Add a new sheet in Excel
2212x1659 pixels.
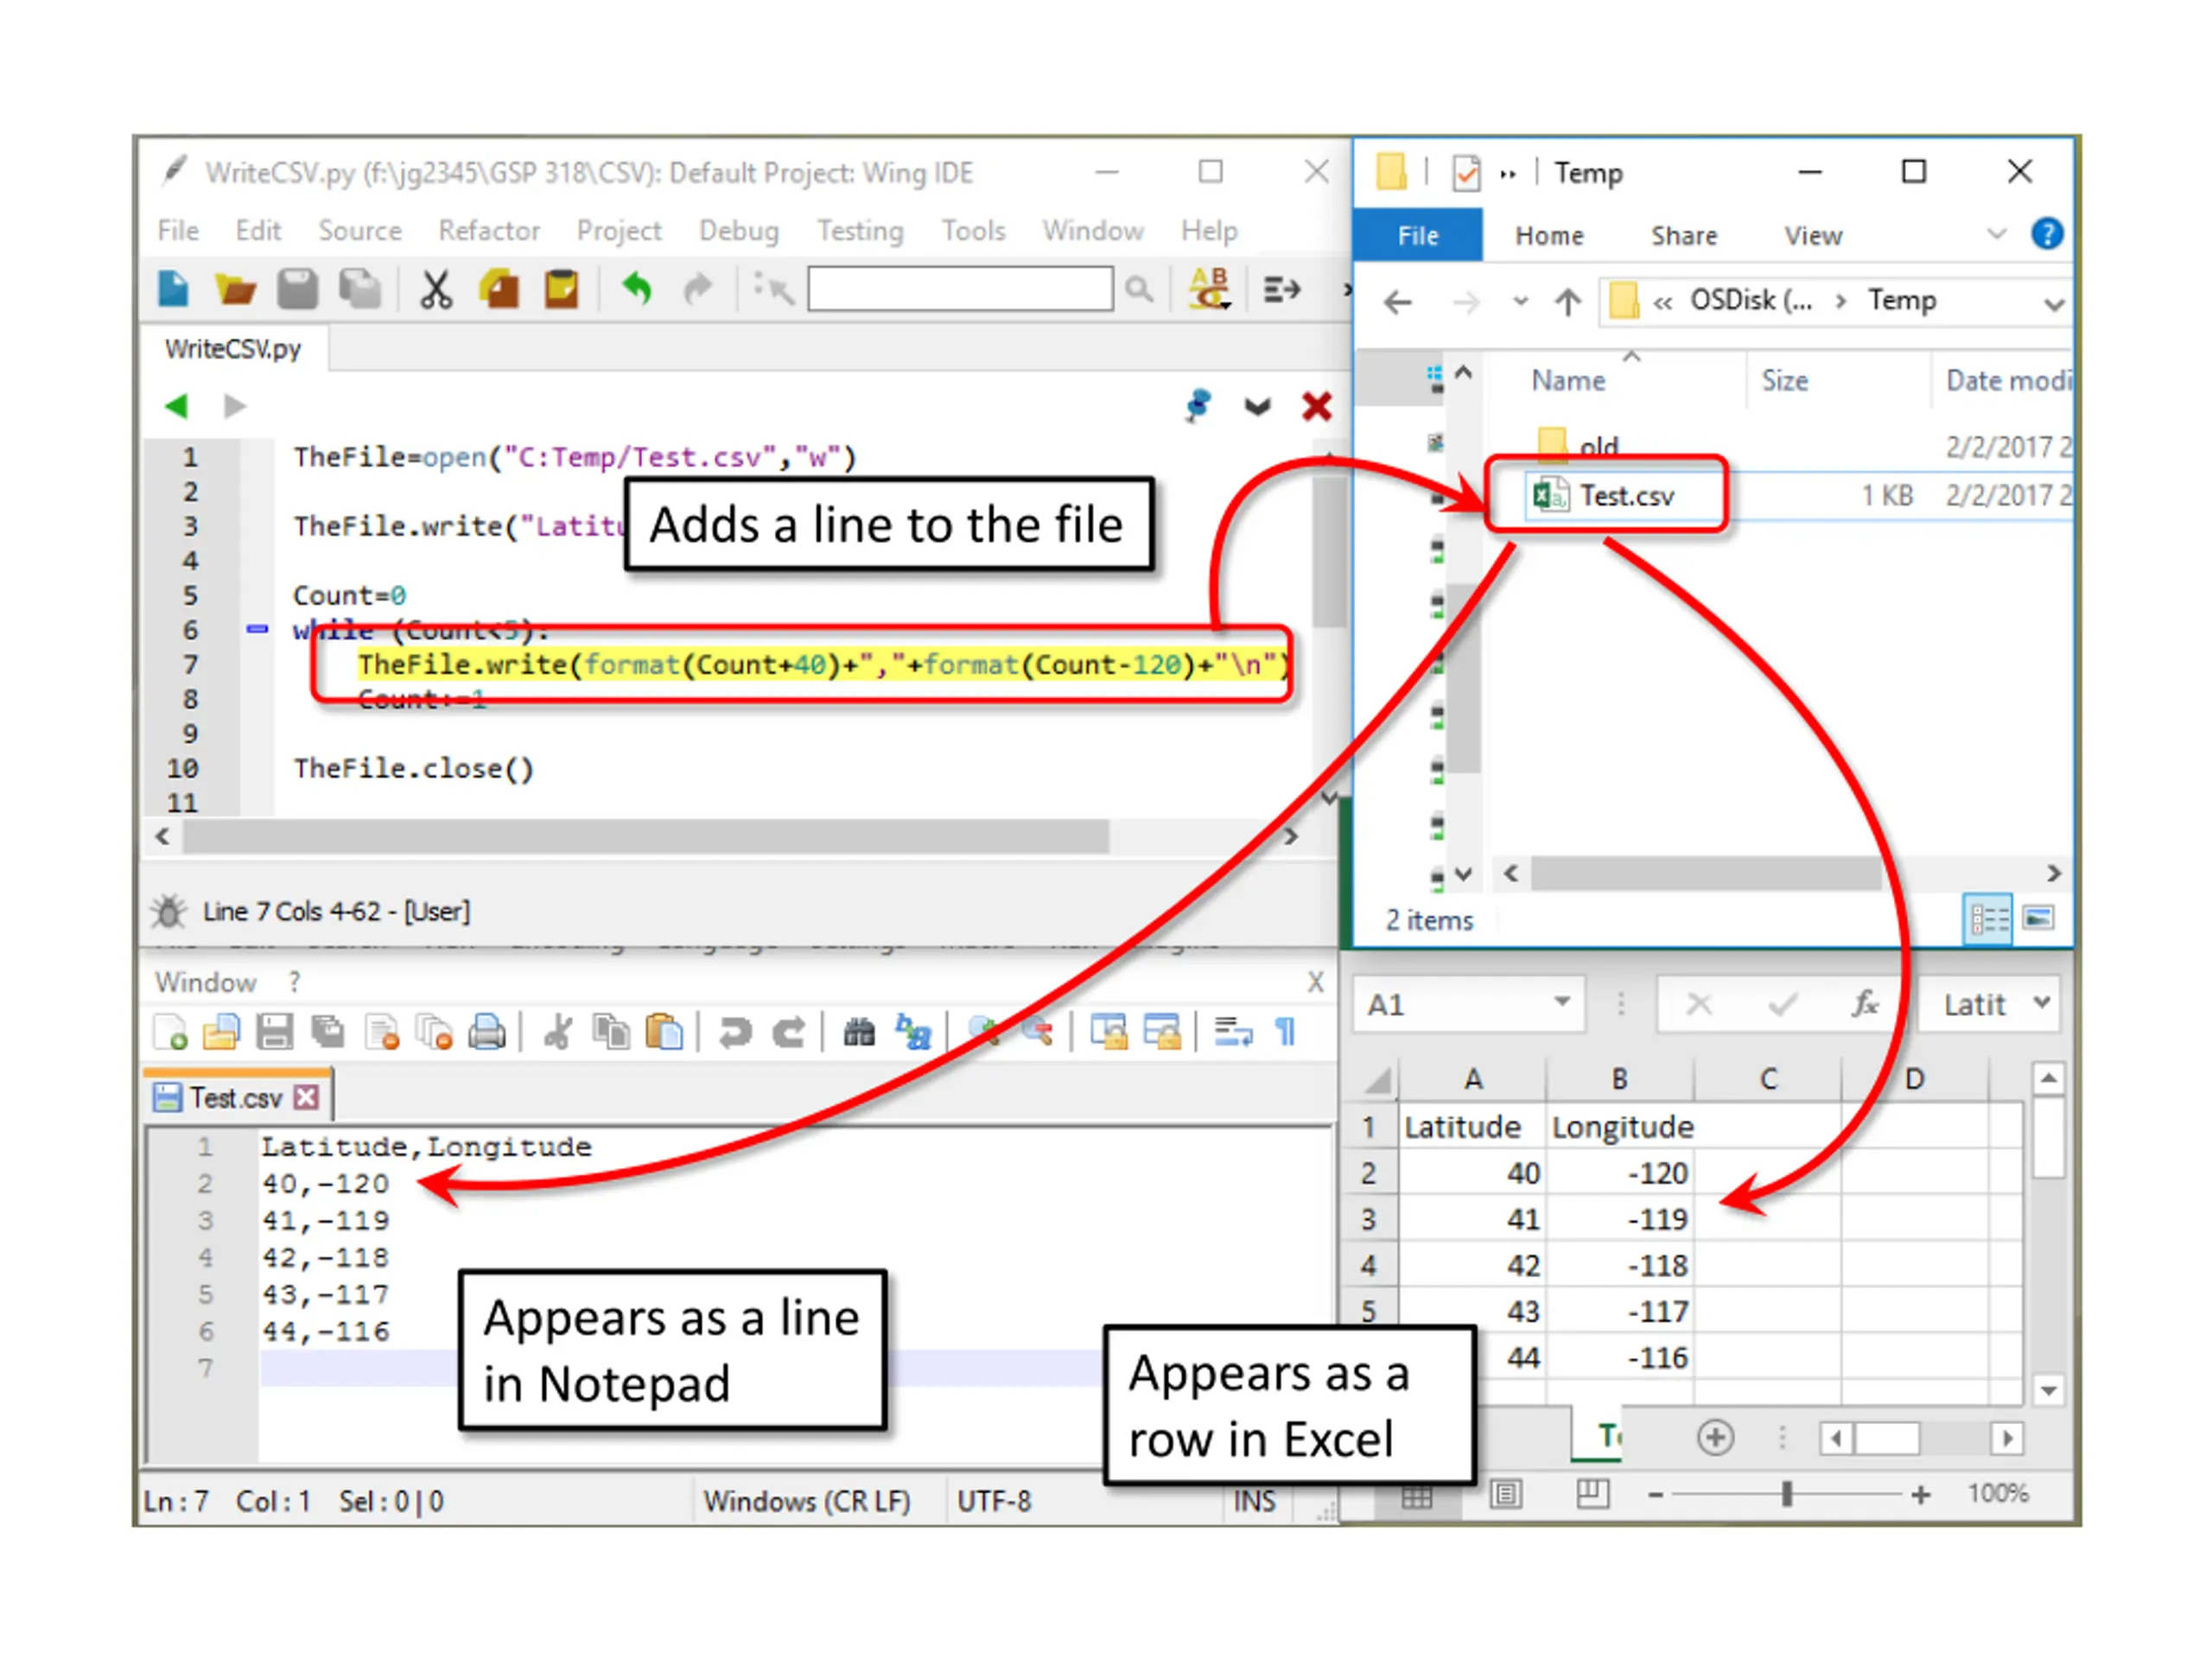coord(1715,1438)
